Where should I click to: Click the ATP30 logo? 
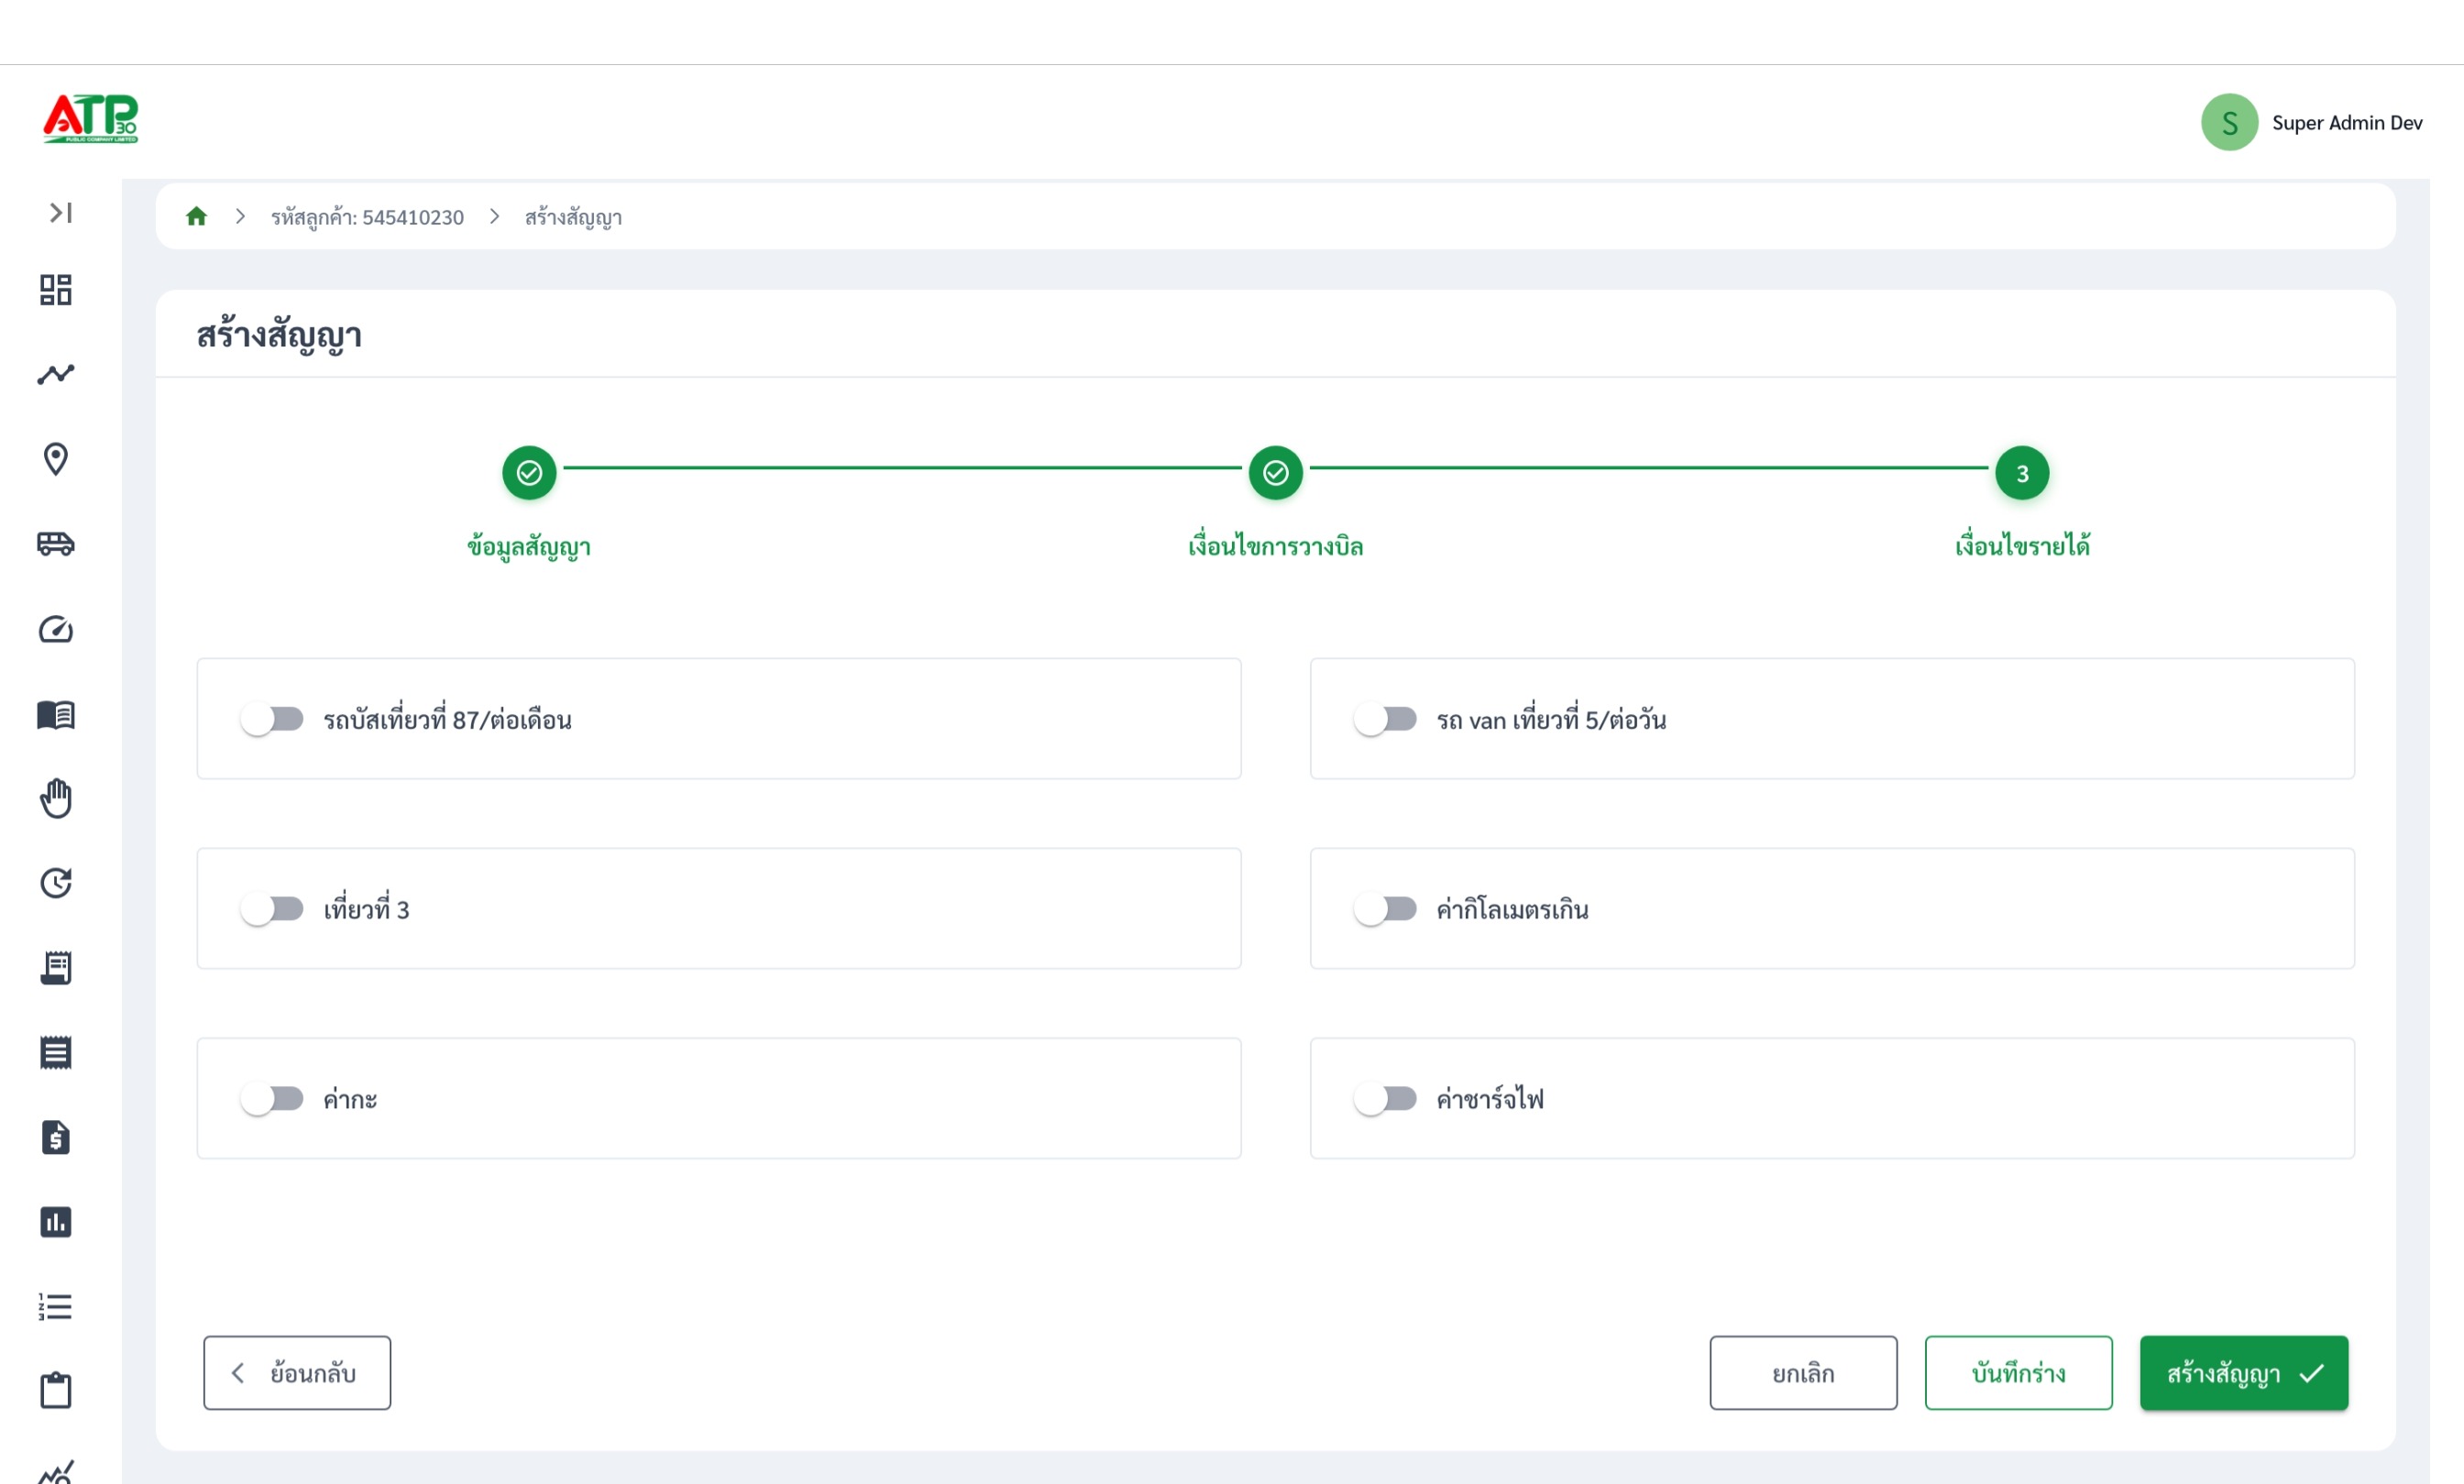tap(90, 119)
